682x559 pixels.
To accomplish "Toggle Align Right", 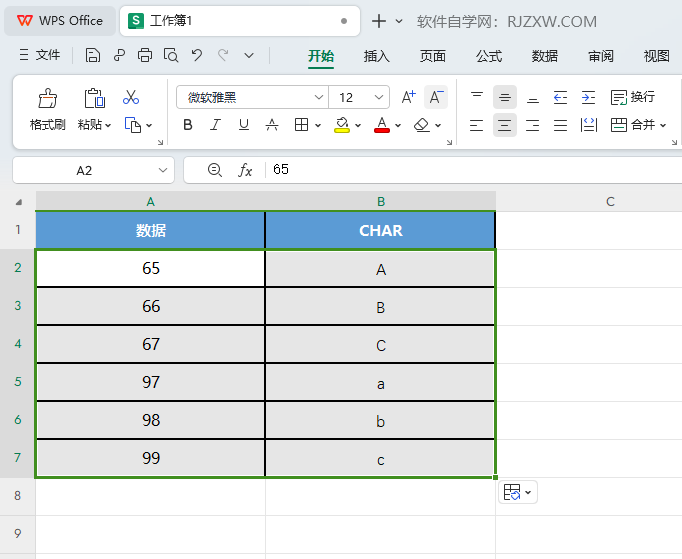I will coord(532,126).
